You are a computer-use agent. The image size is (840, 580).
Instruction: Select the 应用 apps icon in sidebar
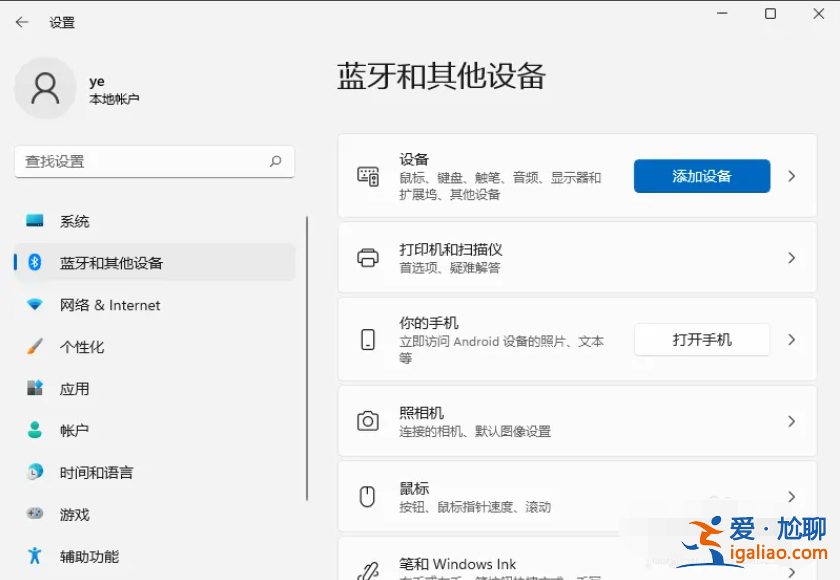33,389
